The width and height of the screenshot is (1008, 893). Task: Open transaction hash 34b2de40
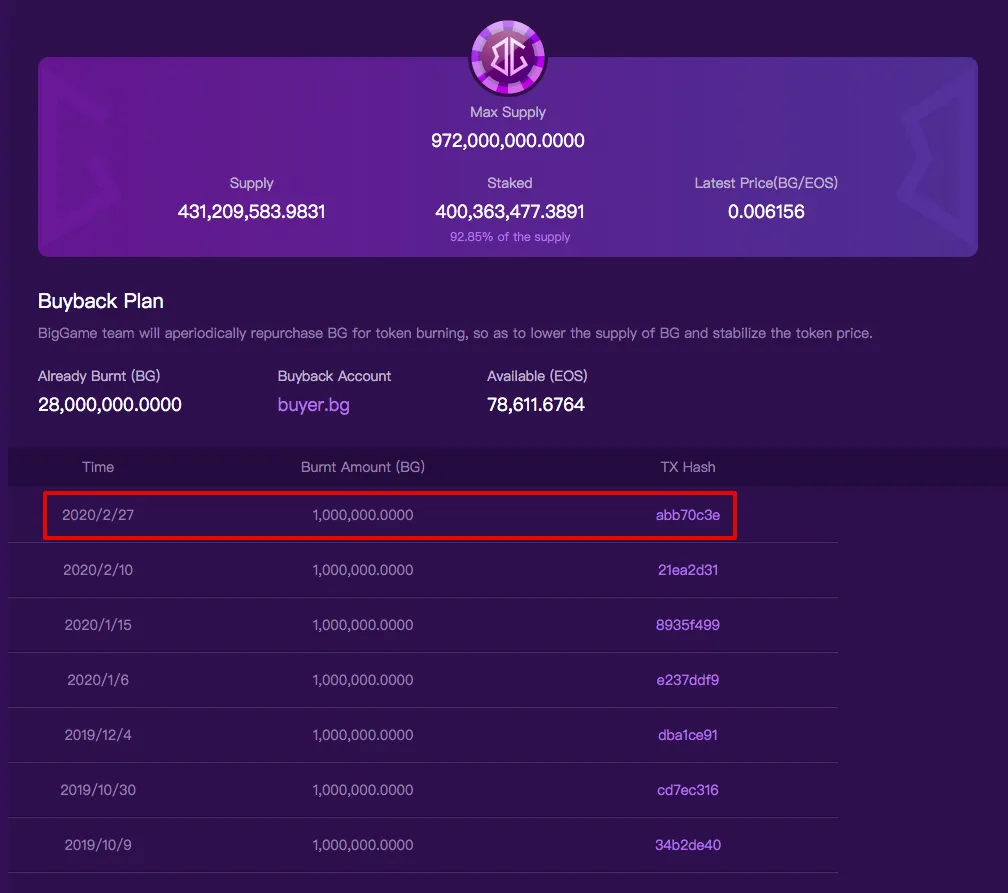coord(688,845)
